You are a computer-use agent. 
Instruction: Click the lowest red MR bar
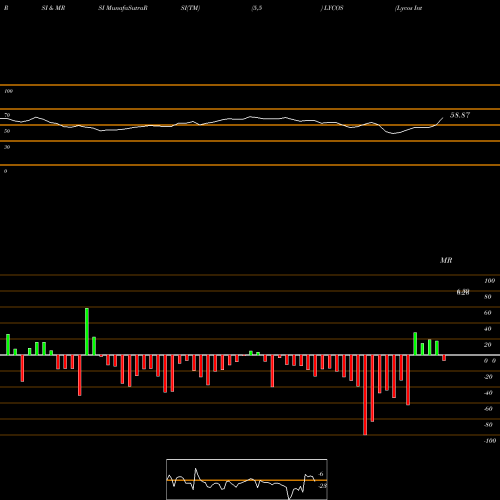pyautogui.click(x=365, y=395)
